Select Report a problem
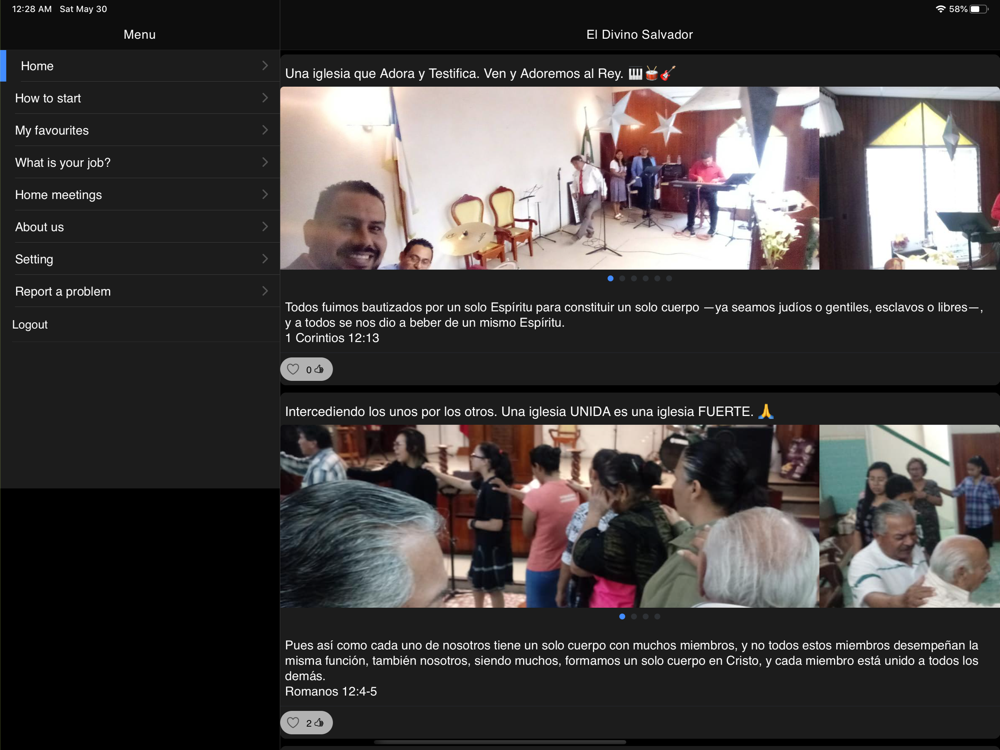Image resolution: width=1000 pixels, height=750 pixels. (140, 291)
